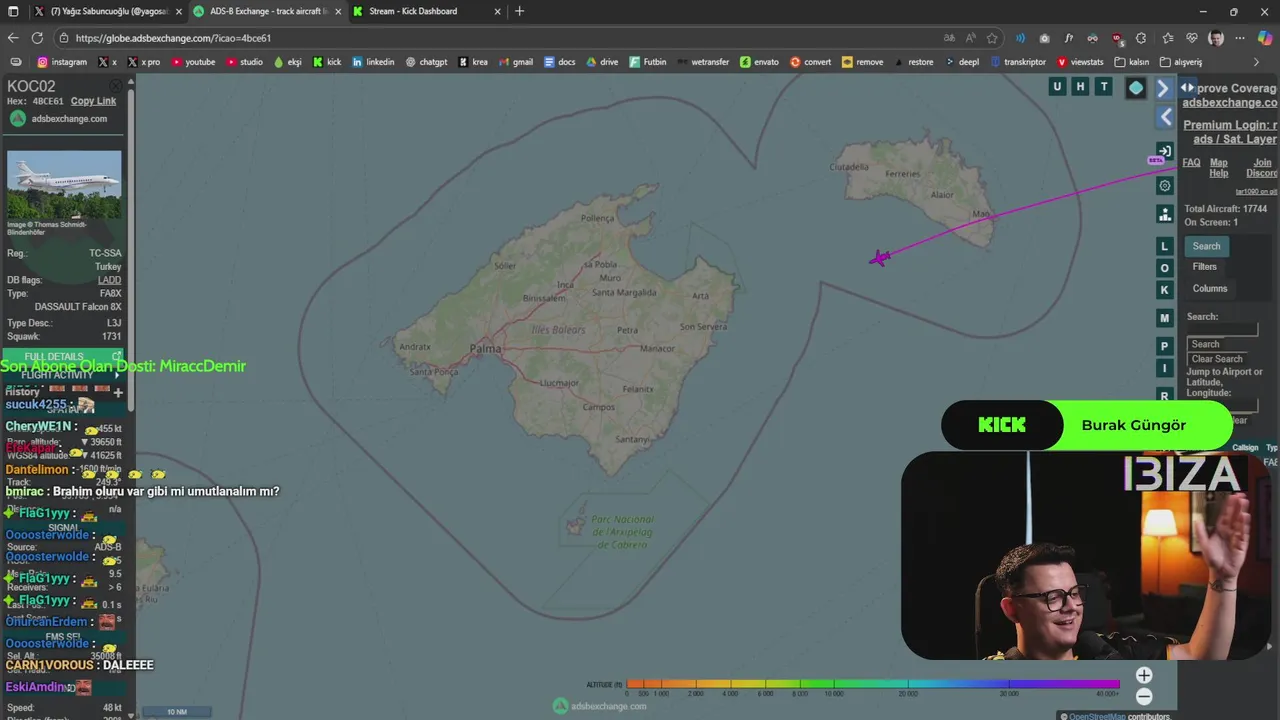Viewport: 1280px width, 720px height.
Task: Switch to Stream - Kick Dashboard tab
Action: [x=425, y=11]
